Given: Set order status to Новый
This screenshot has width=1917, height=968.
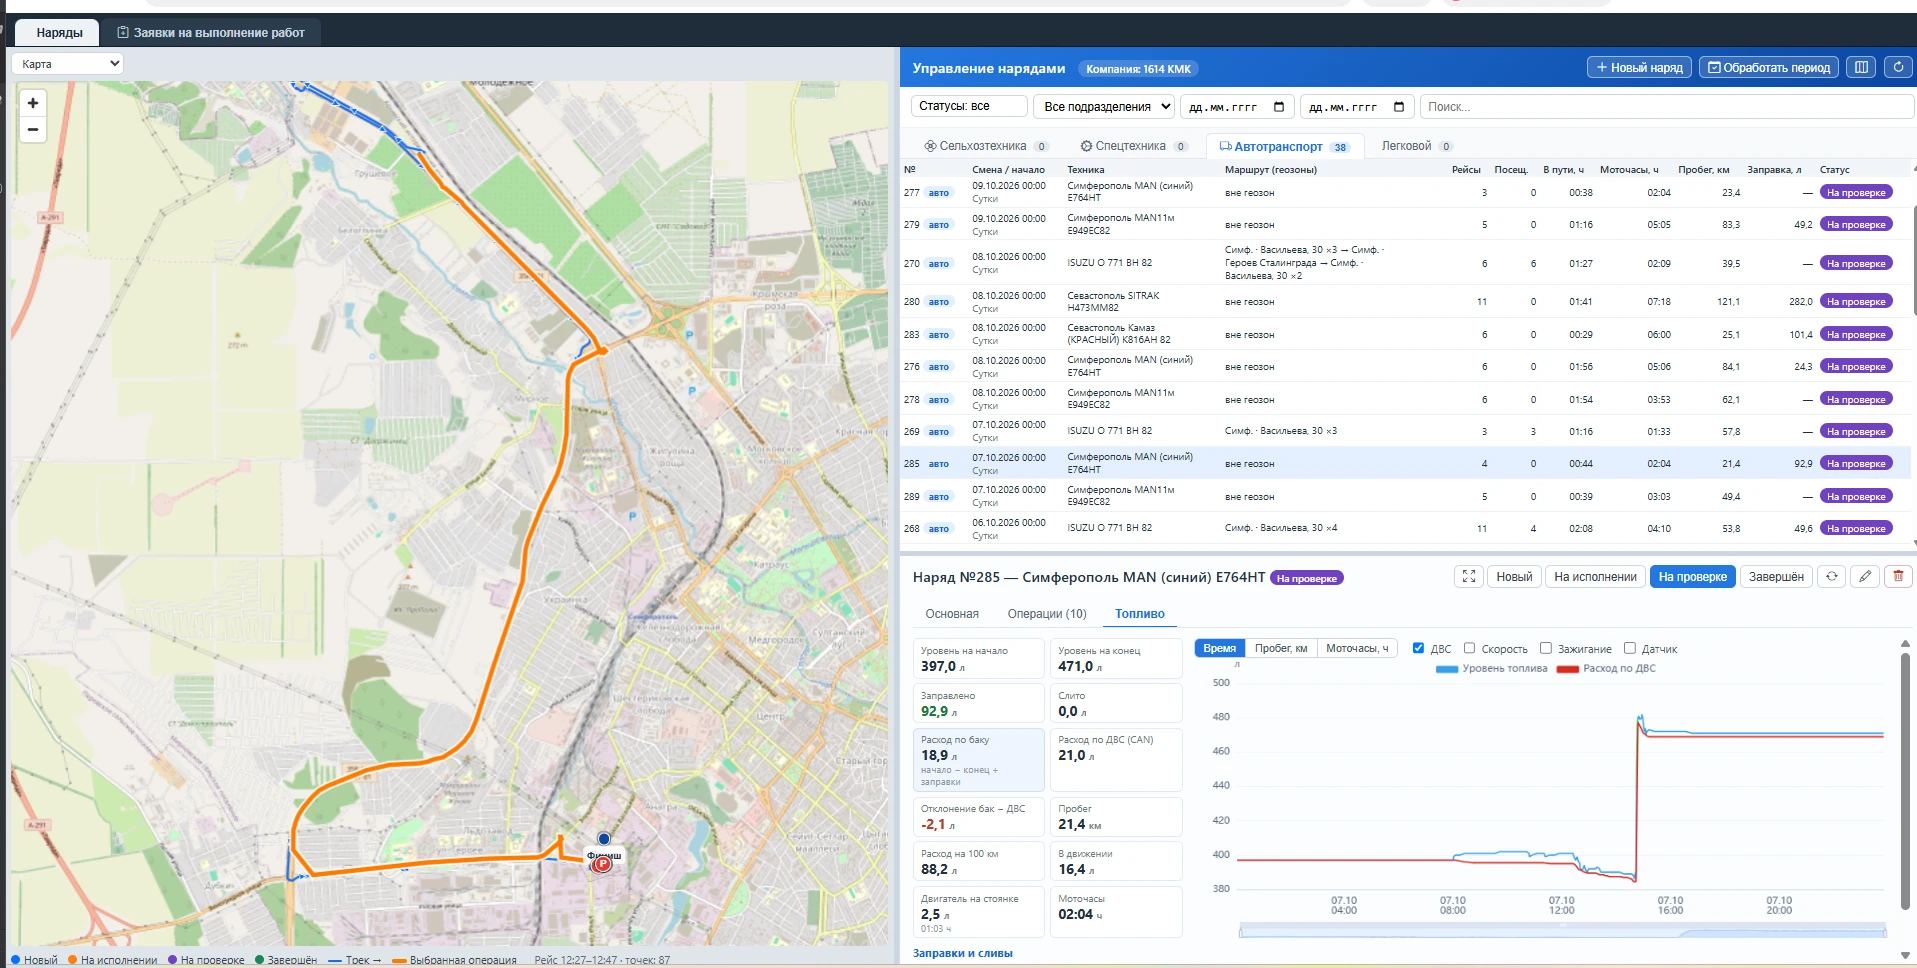Looking at the screenshot, I should (1514, 577).
